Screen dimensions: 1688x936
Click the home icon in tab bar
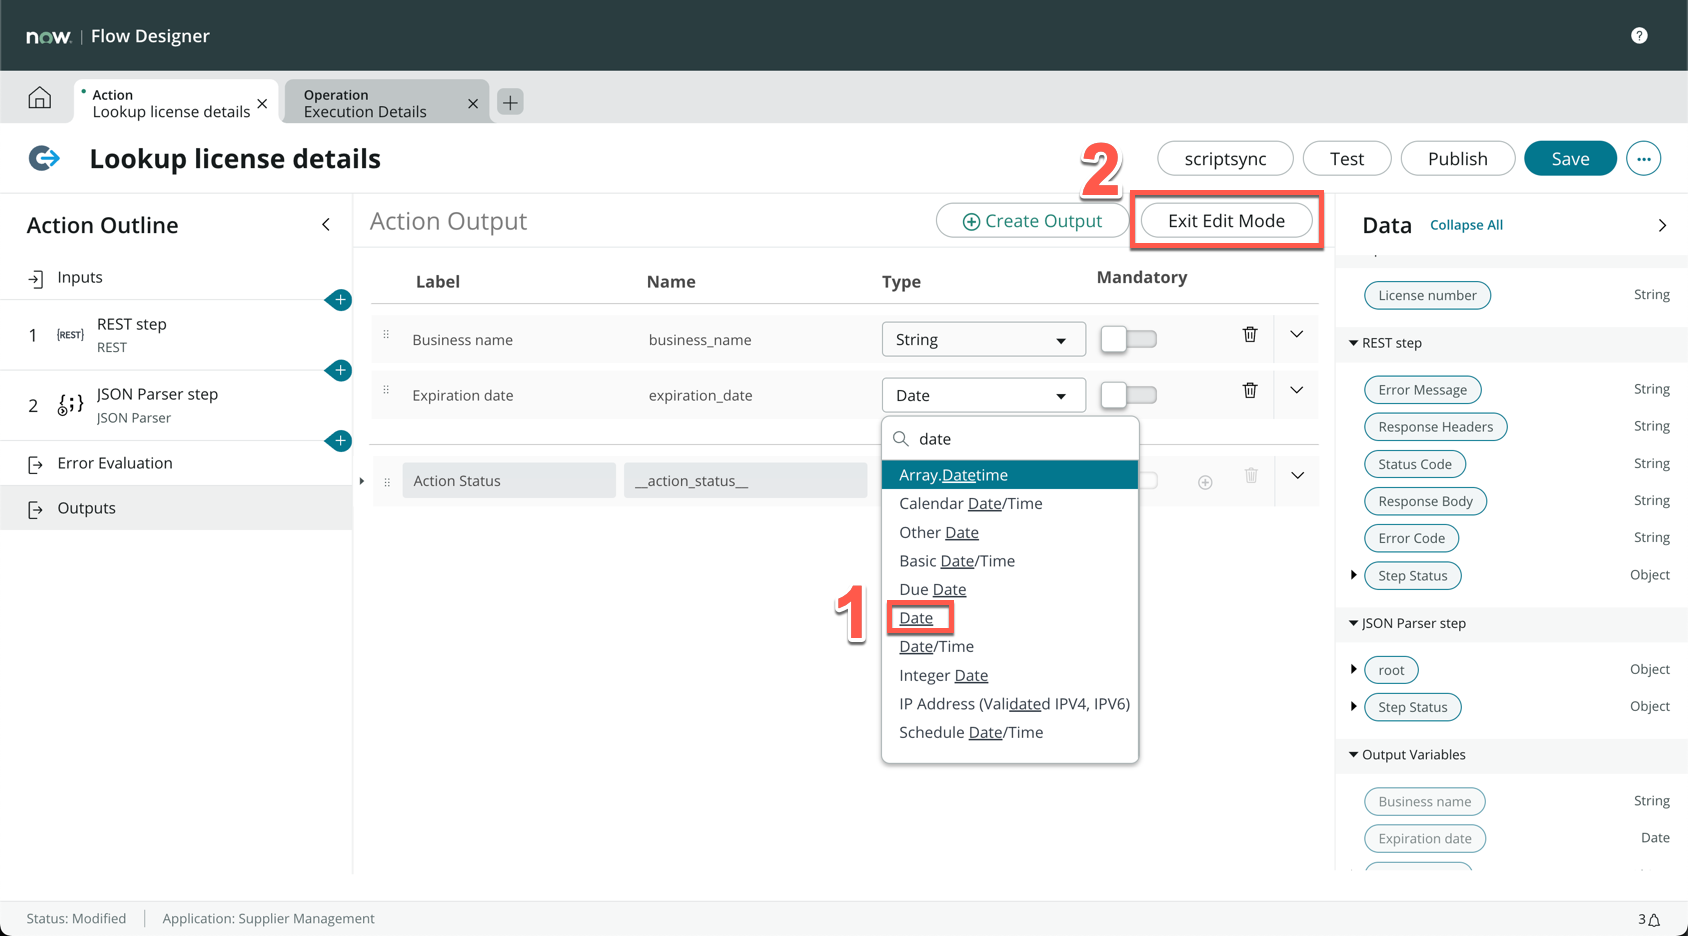[39, 98]
